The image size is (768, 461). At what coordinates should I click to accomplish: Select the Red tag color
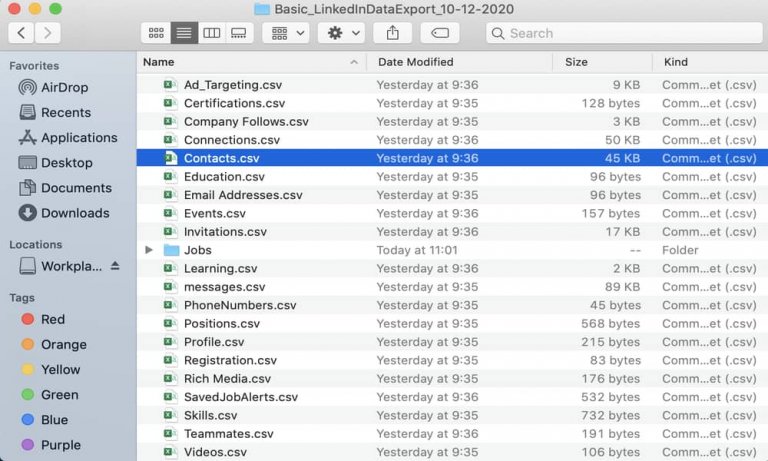(53, 320)
